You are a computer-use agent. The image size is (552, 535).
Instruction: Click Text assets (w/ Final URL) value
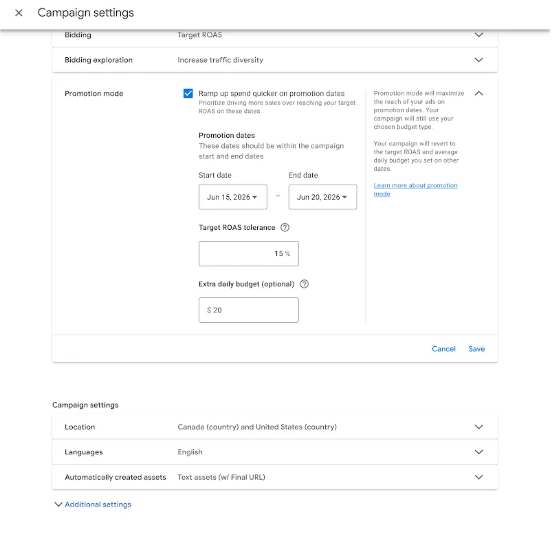tap(221, 477)
